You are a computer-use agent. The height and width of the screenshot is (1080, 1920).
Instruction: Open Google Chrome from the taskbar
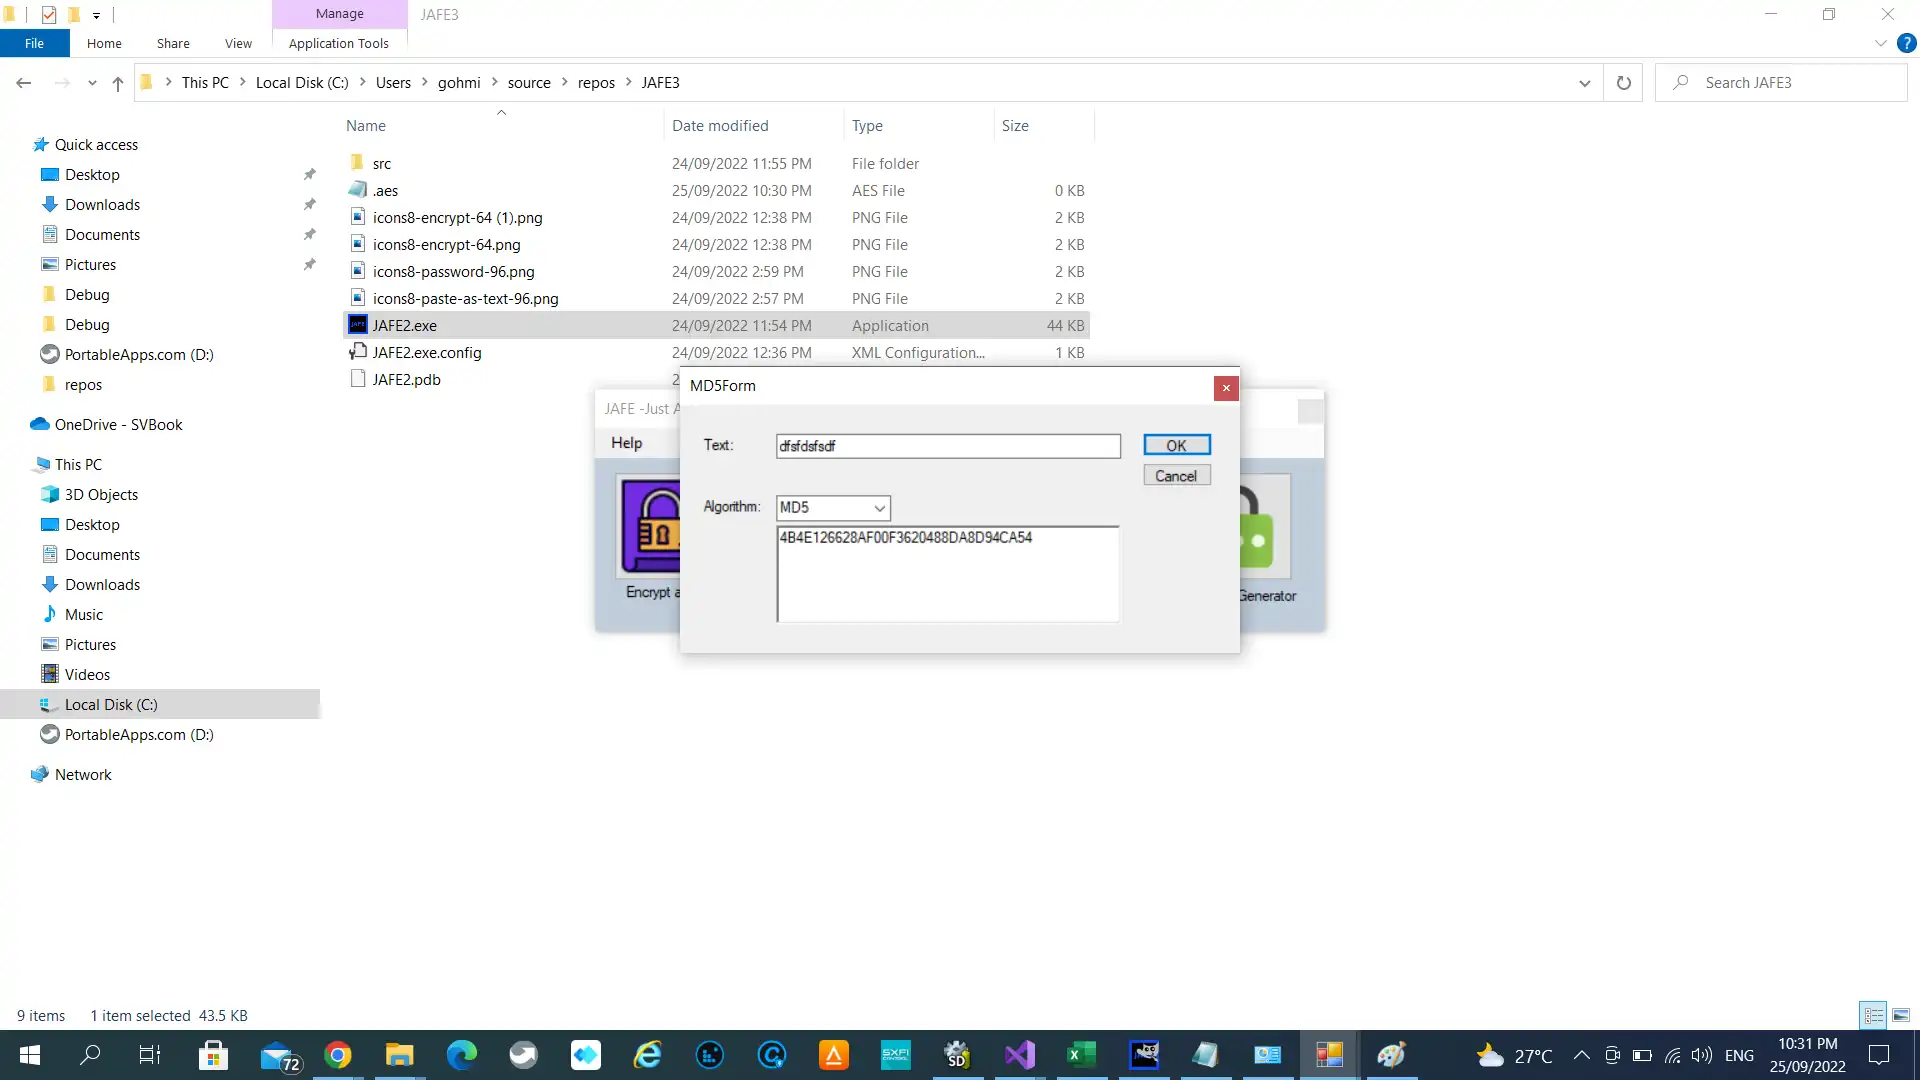338,1055
